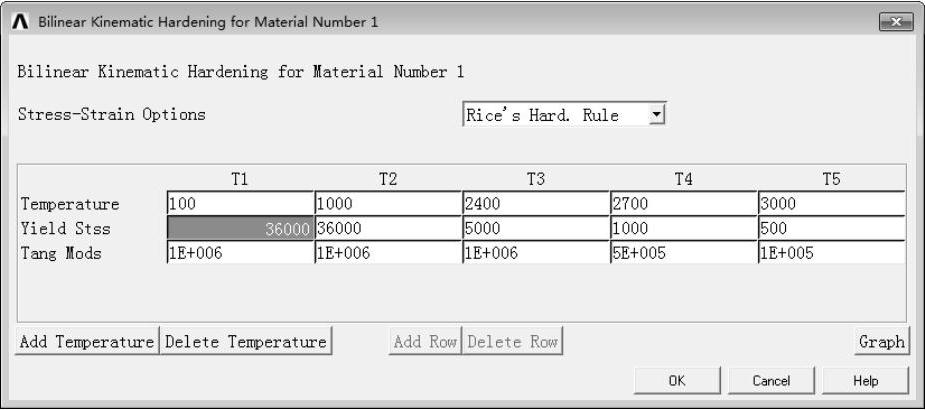The width and height of the screenshot is (925, 410).
Task: Confirm with the OK button
Action: [x=677, y=381]
